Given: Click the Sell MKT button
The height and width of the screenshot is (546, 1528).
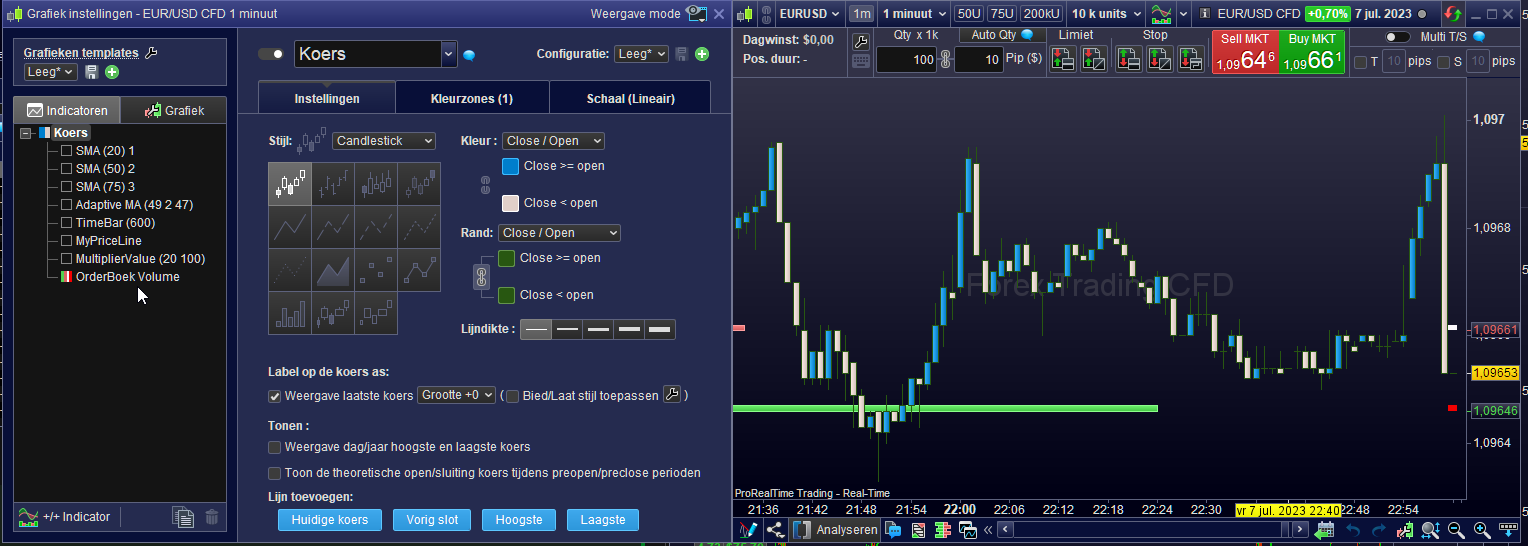Looking at the screenshot, I should (1244, 52).
